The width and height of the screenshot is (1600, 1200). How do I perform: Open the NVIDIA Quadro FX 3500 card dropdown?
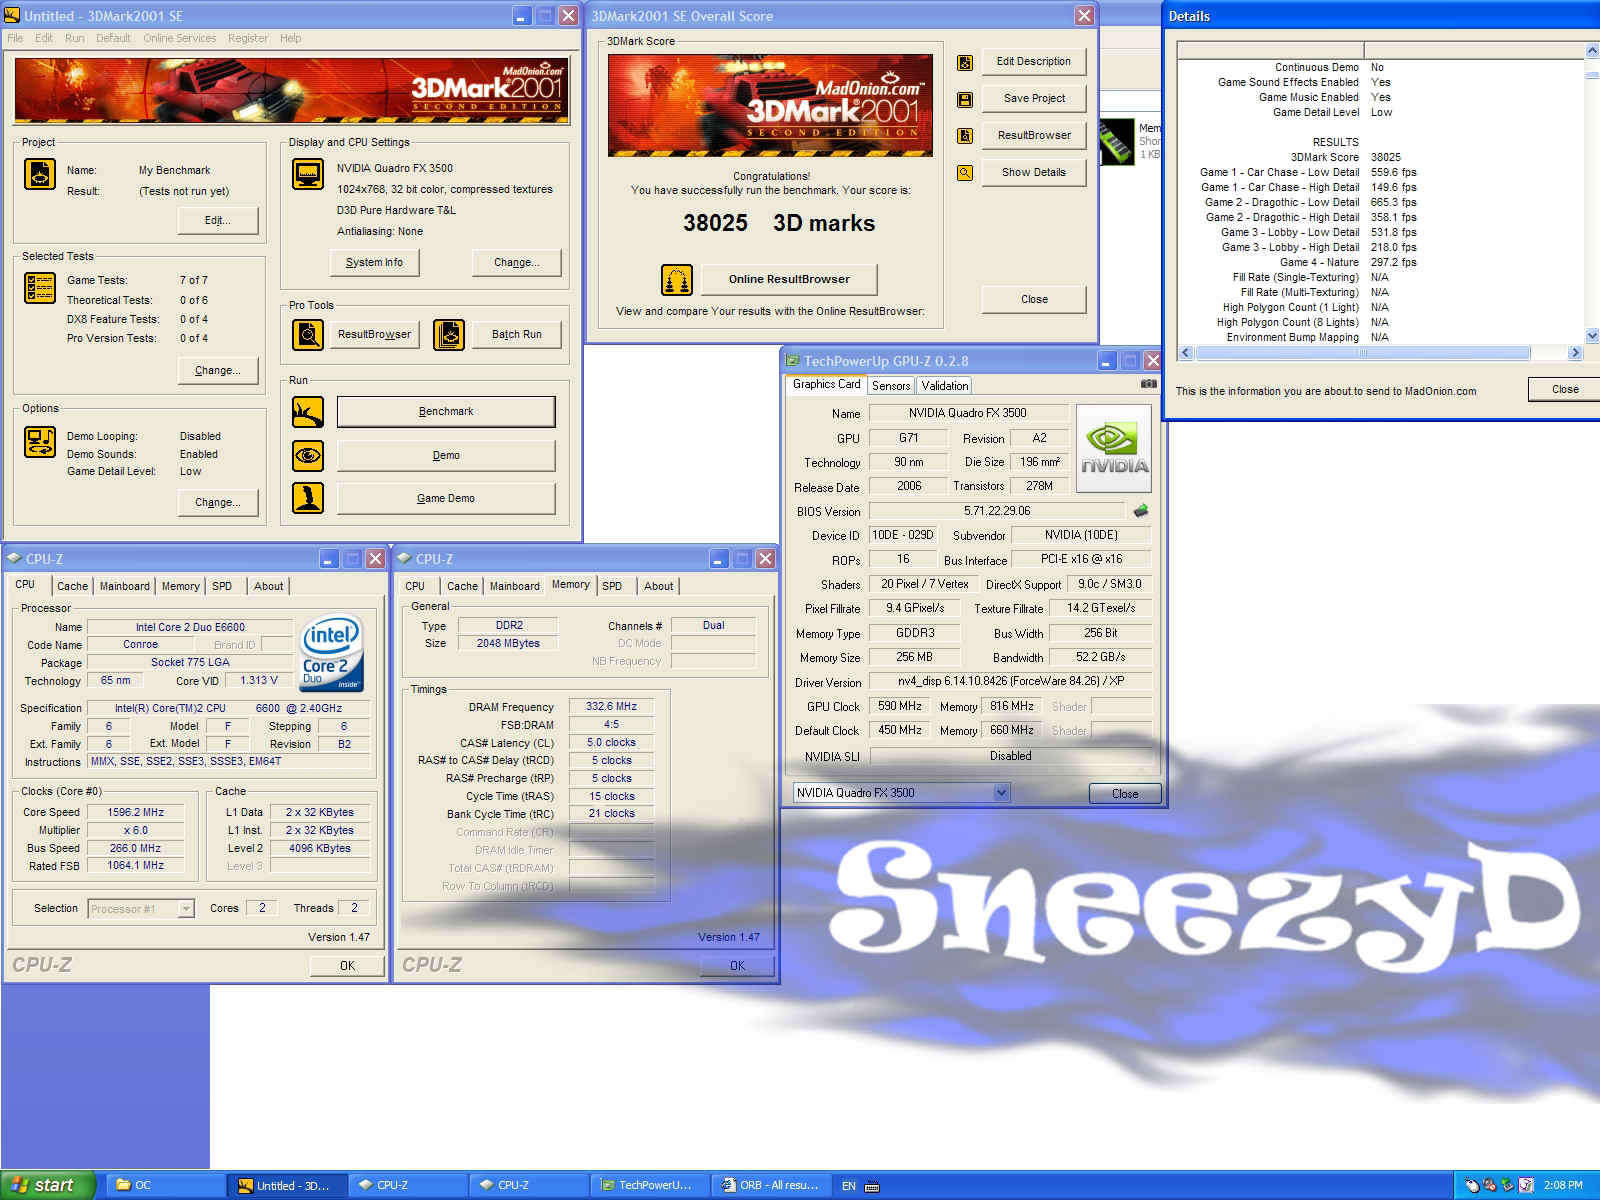(902, 793)
